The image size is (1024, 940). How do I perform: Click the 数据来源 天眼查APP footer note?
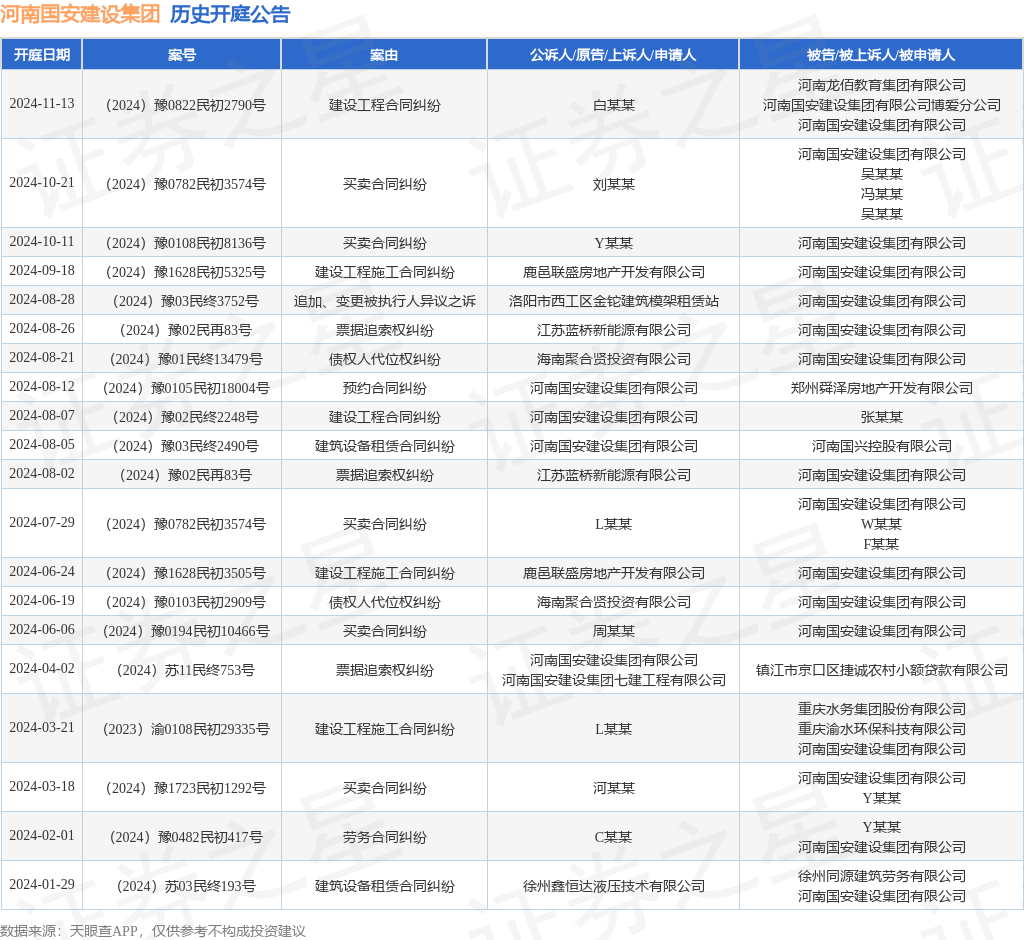153,931
